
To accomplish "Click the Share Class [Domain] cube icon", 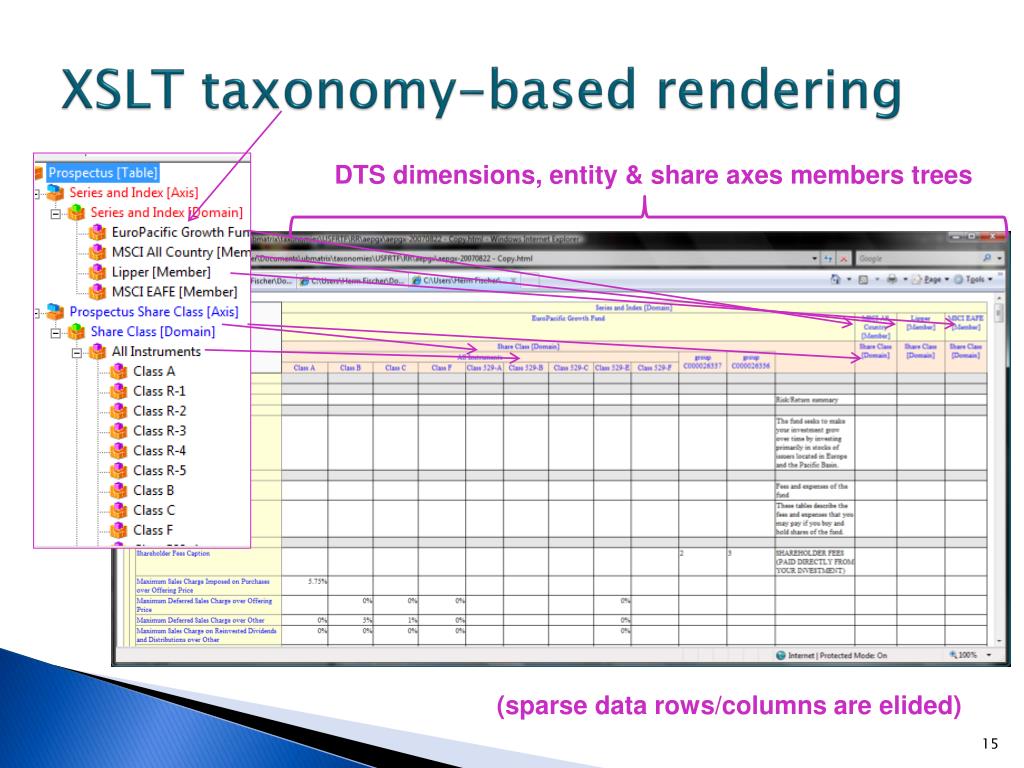I will 76,332.
